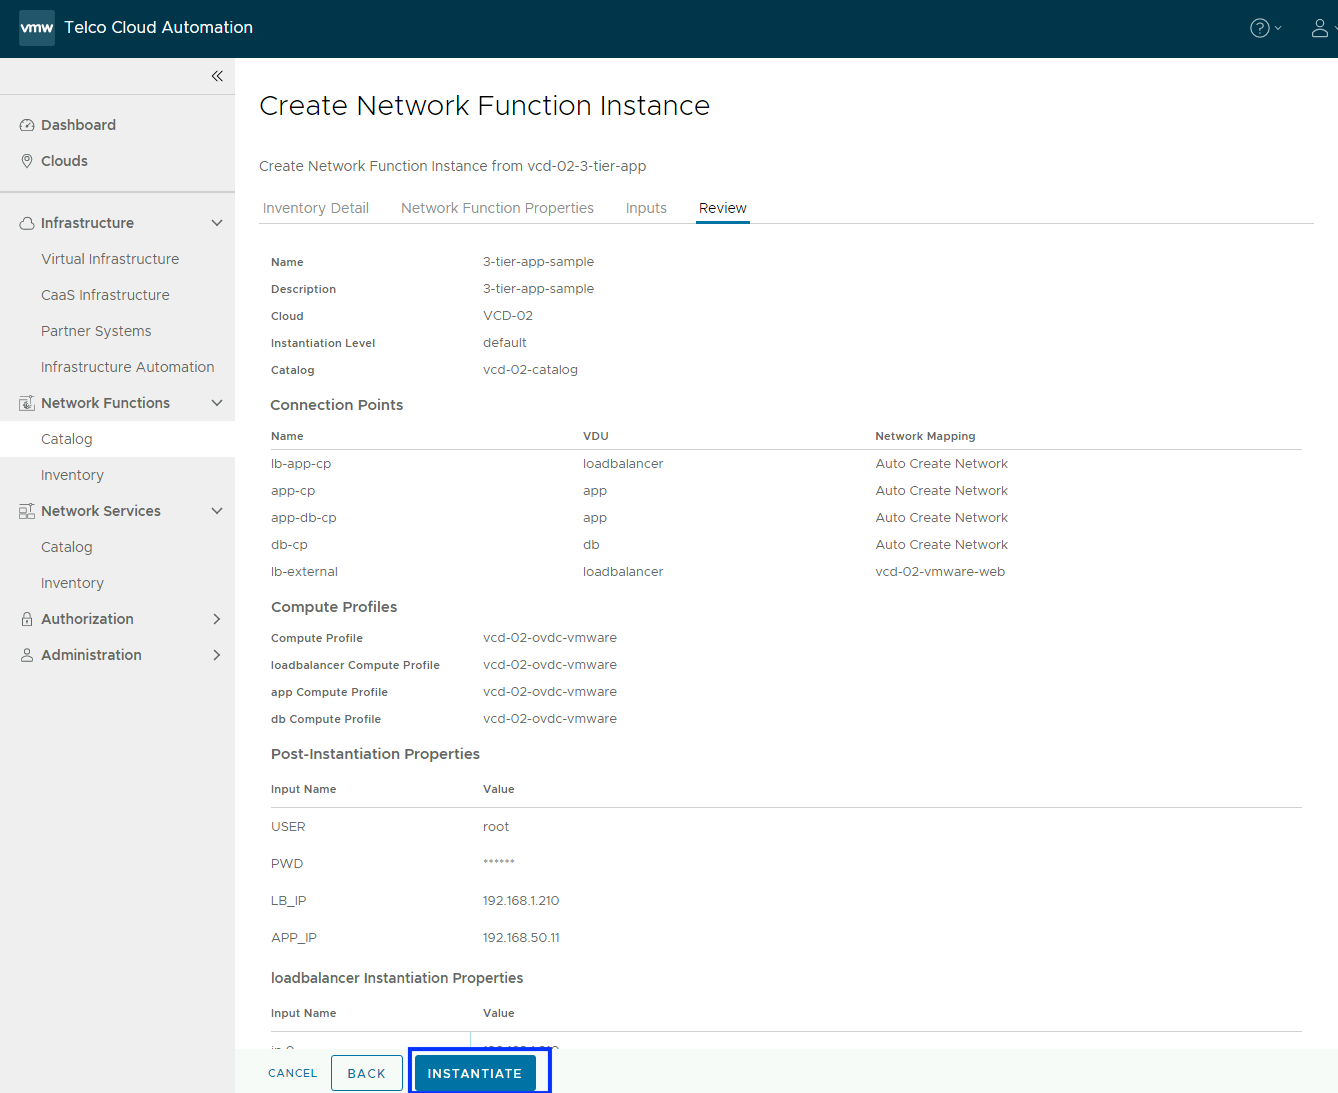The height and width of the screenshot is (1093, 1338).
Task: Expand the Authorization section chevron
Action: tap(217, 619)
